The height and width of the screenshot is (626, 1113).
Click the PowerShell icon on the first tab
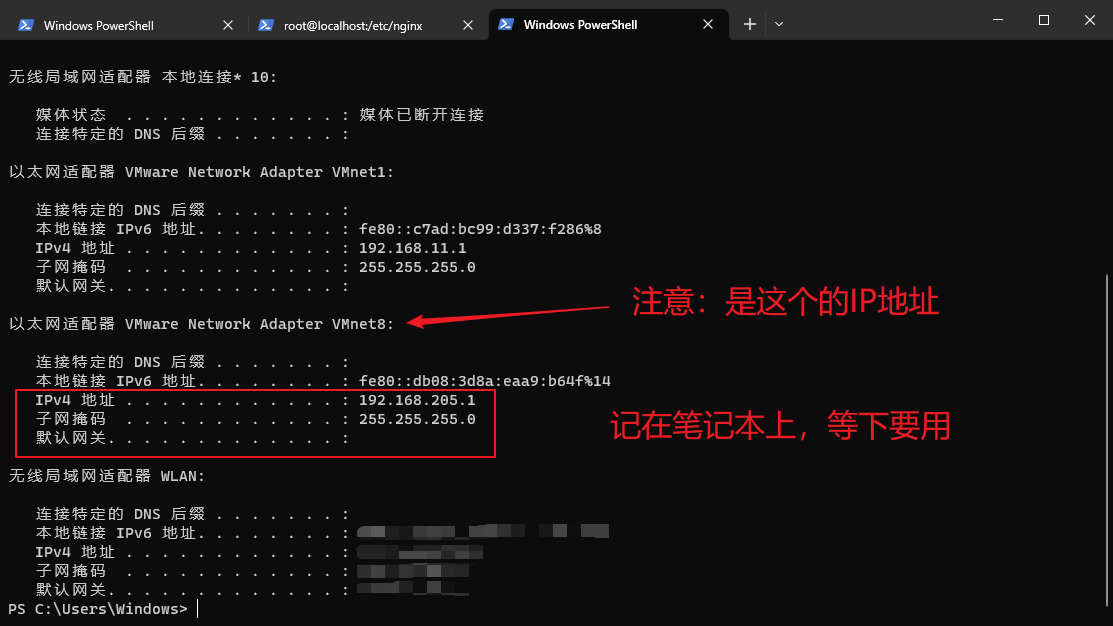tap(26, 25)
